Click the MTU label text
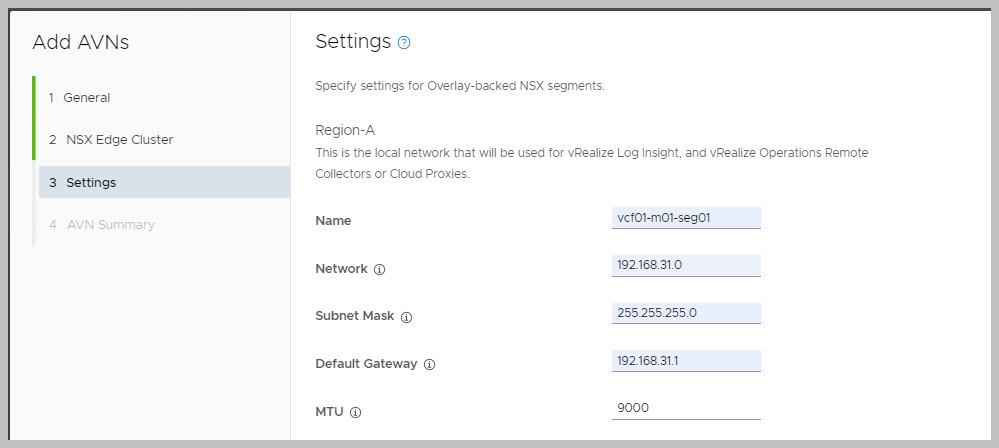 tap(329, 412)
